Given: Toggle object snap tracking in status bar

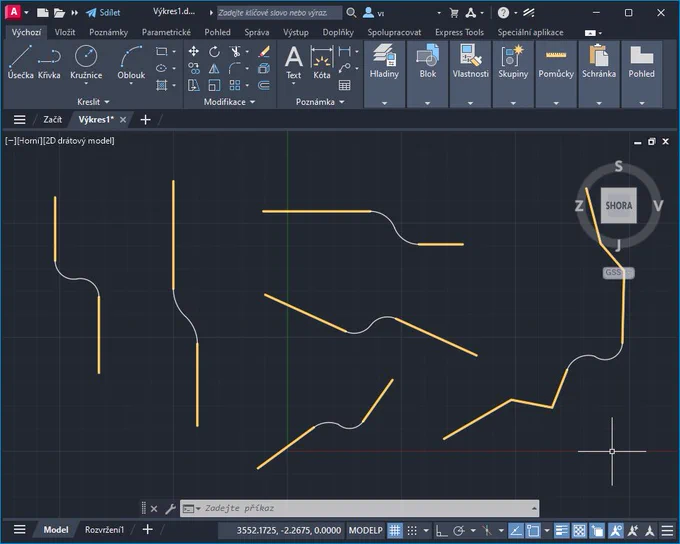Looking at the screenshot, I should click(x=516, y=530).
